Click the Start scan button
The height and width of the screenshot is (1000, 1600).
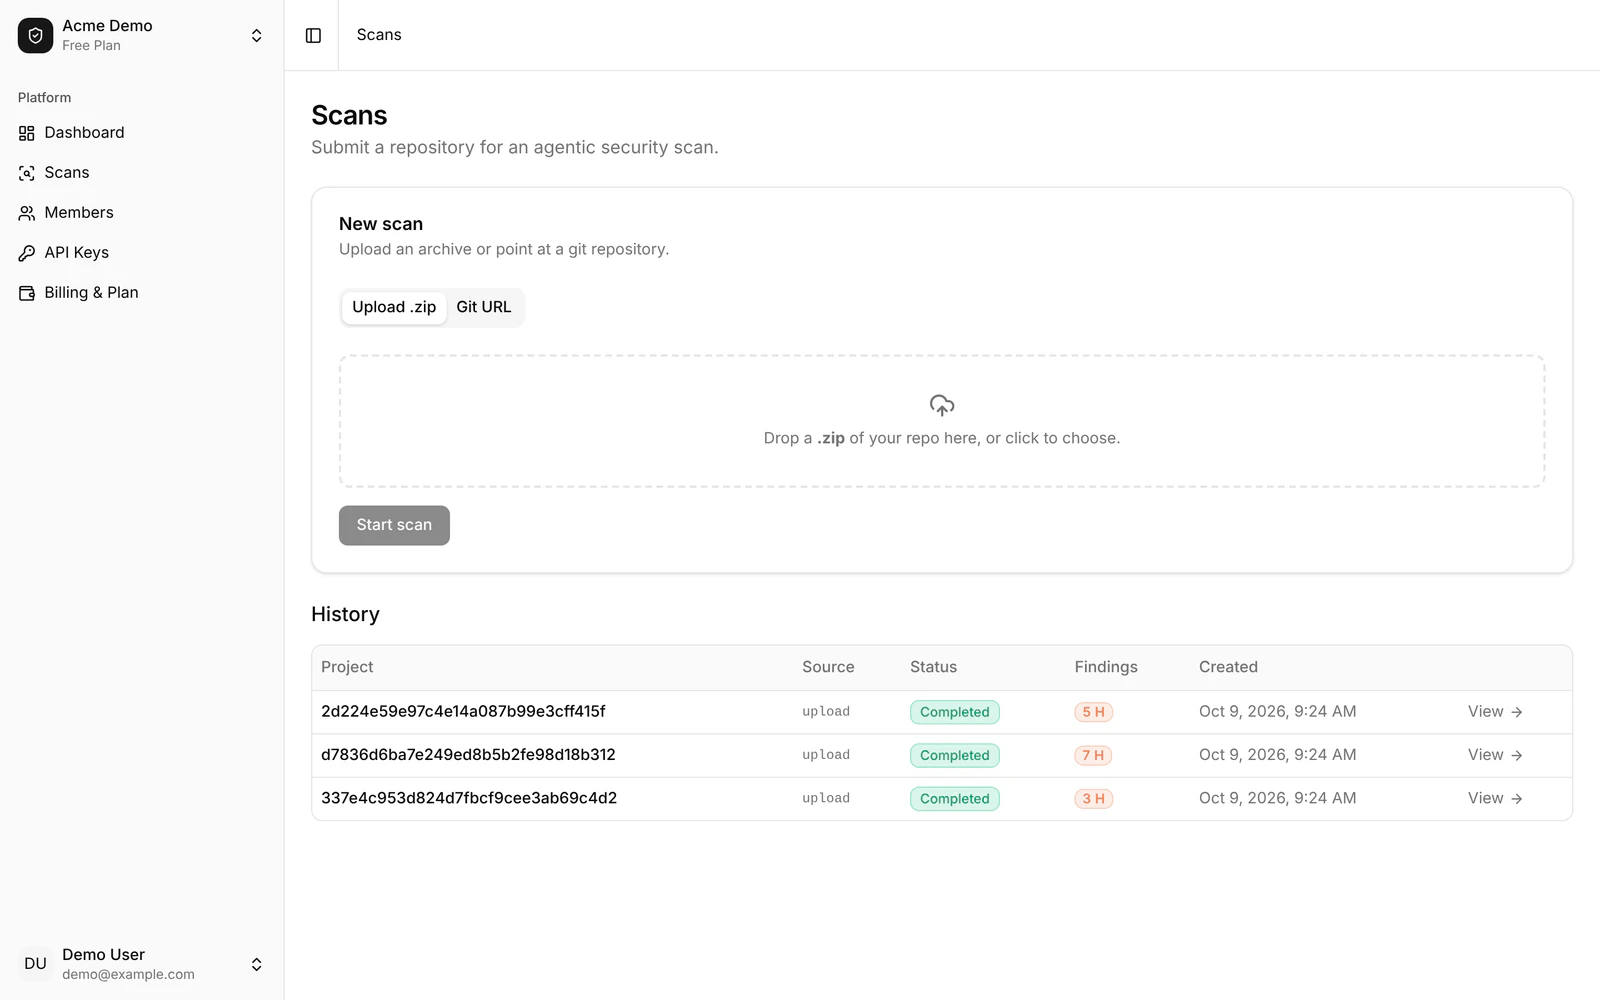(x=394, y=525)
